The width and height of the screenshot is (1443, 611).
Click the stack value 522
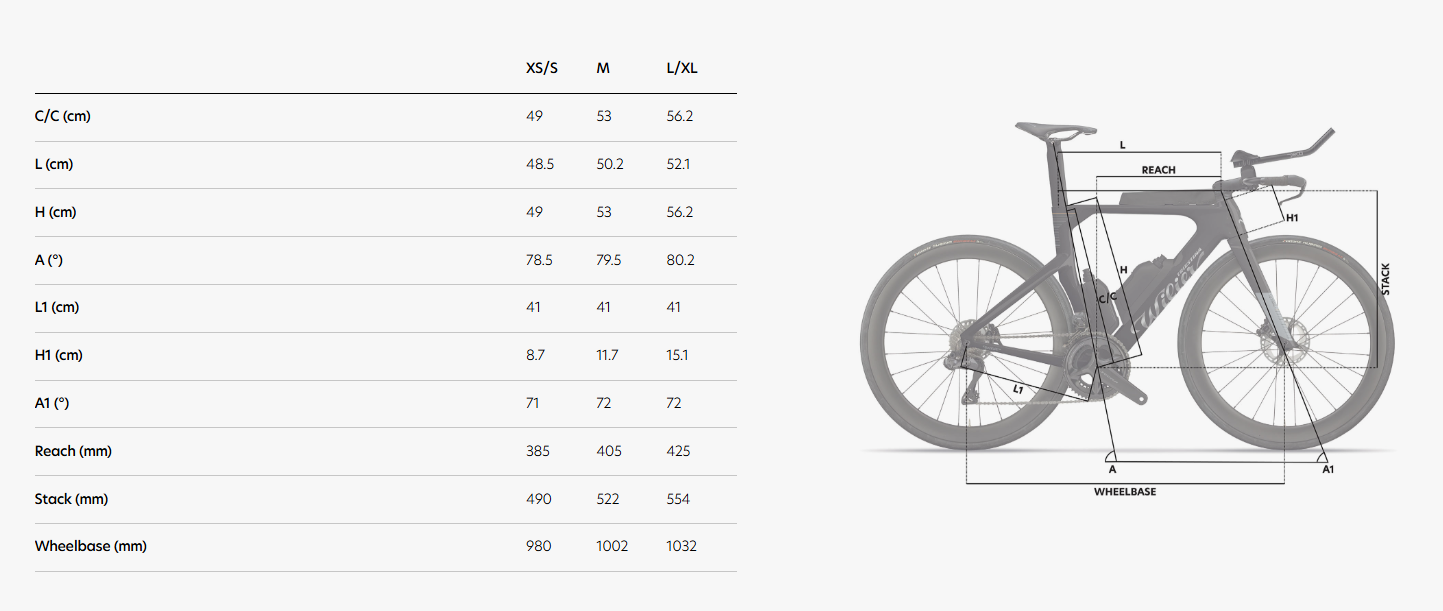click(608, 499)
